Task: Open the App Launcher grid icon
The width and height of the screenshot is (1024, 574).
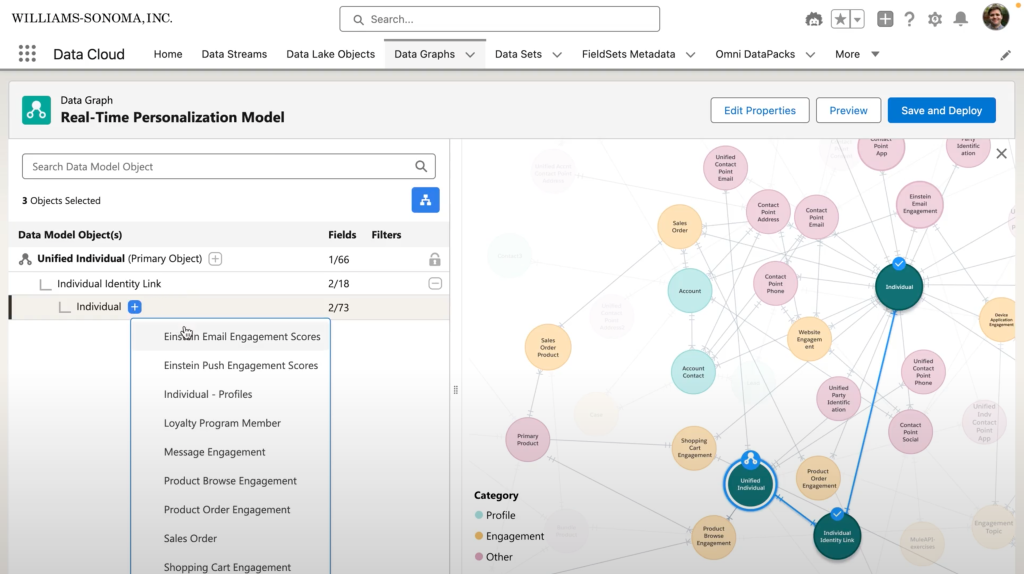Action: click(x=27, y=54)
